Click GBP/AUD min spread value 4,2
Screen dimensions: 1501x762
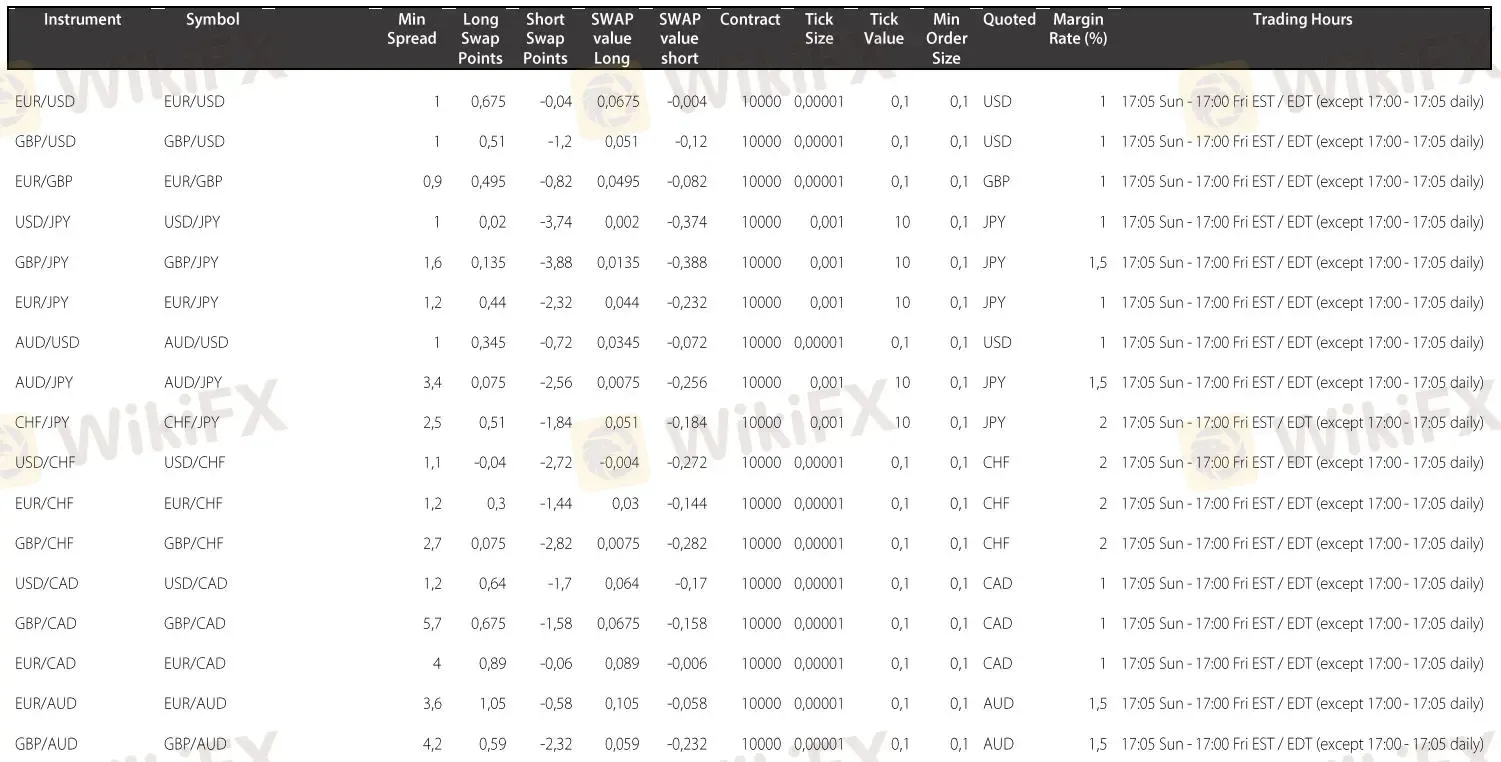[x=432, y=744]
